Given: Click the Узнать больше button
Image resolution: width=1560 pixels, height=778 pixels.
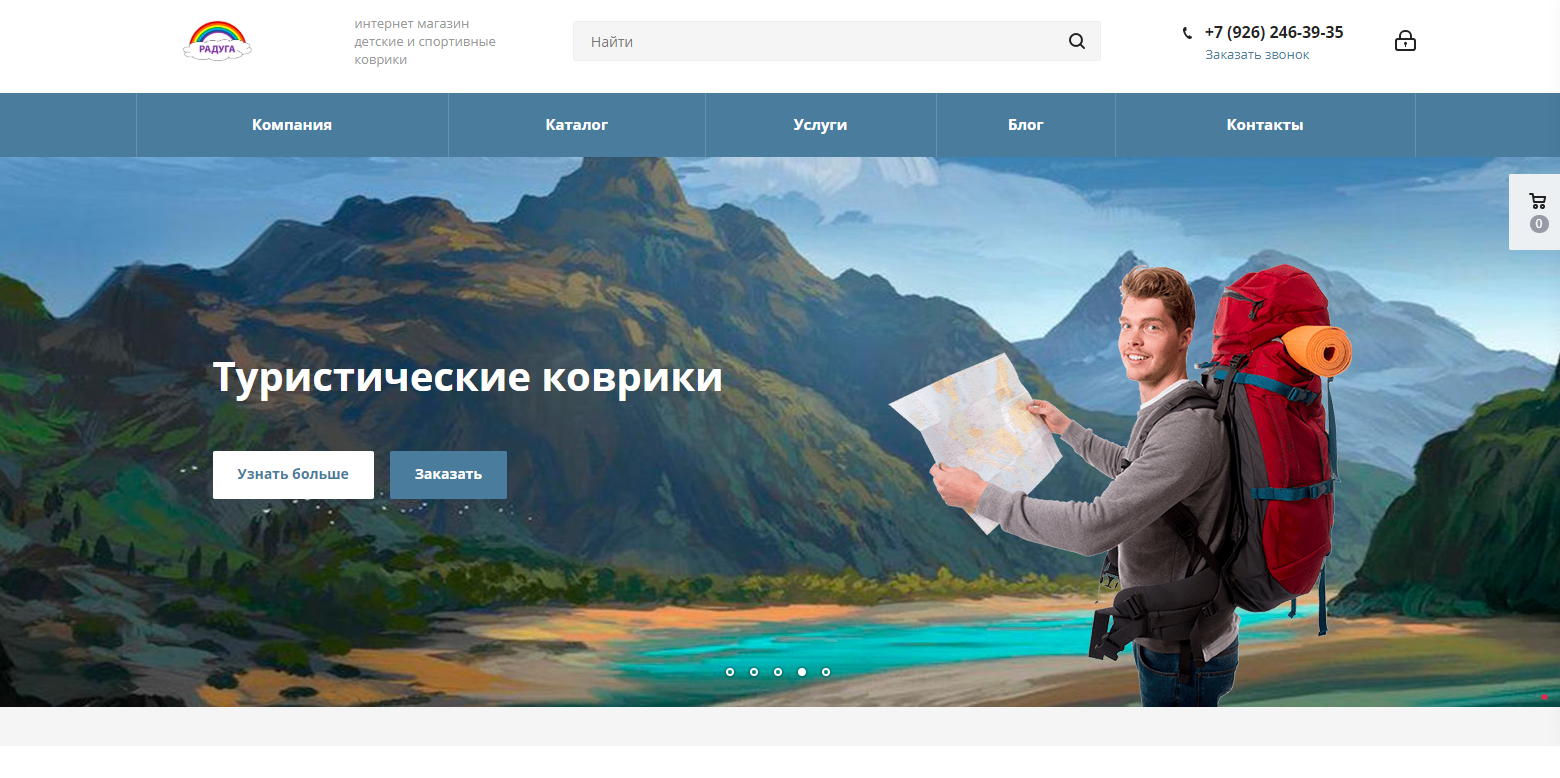Looking at the screenshot, I should click(x=293, y=474).
